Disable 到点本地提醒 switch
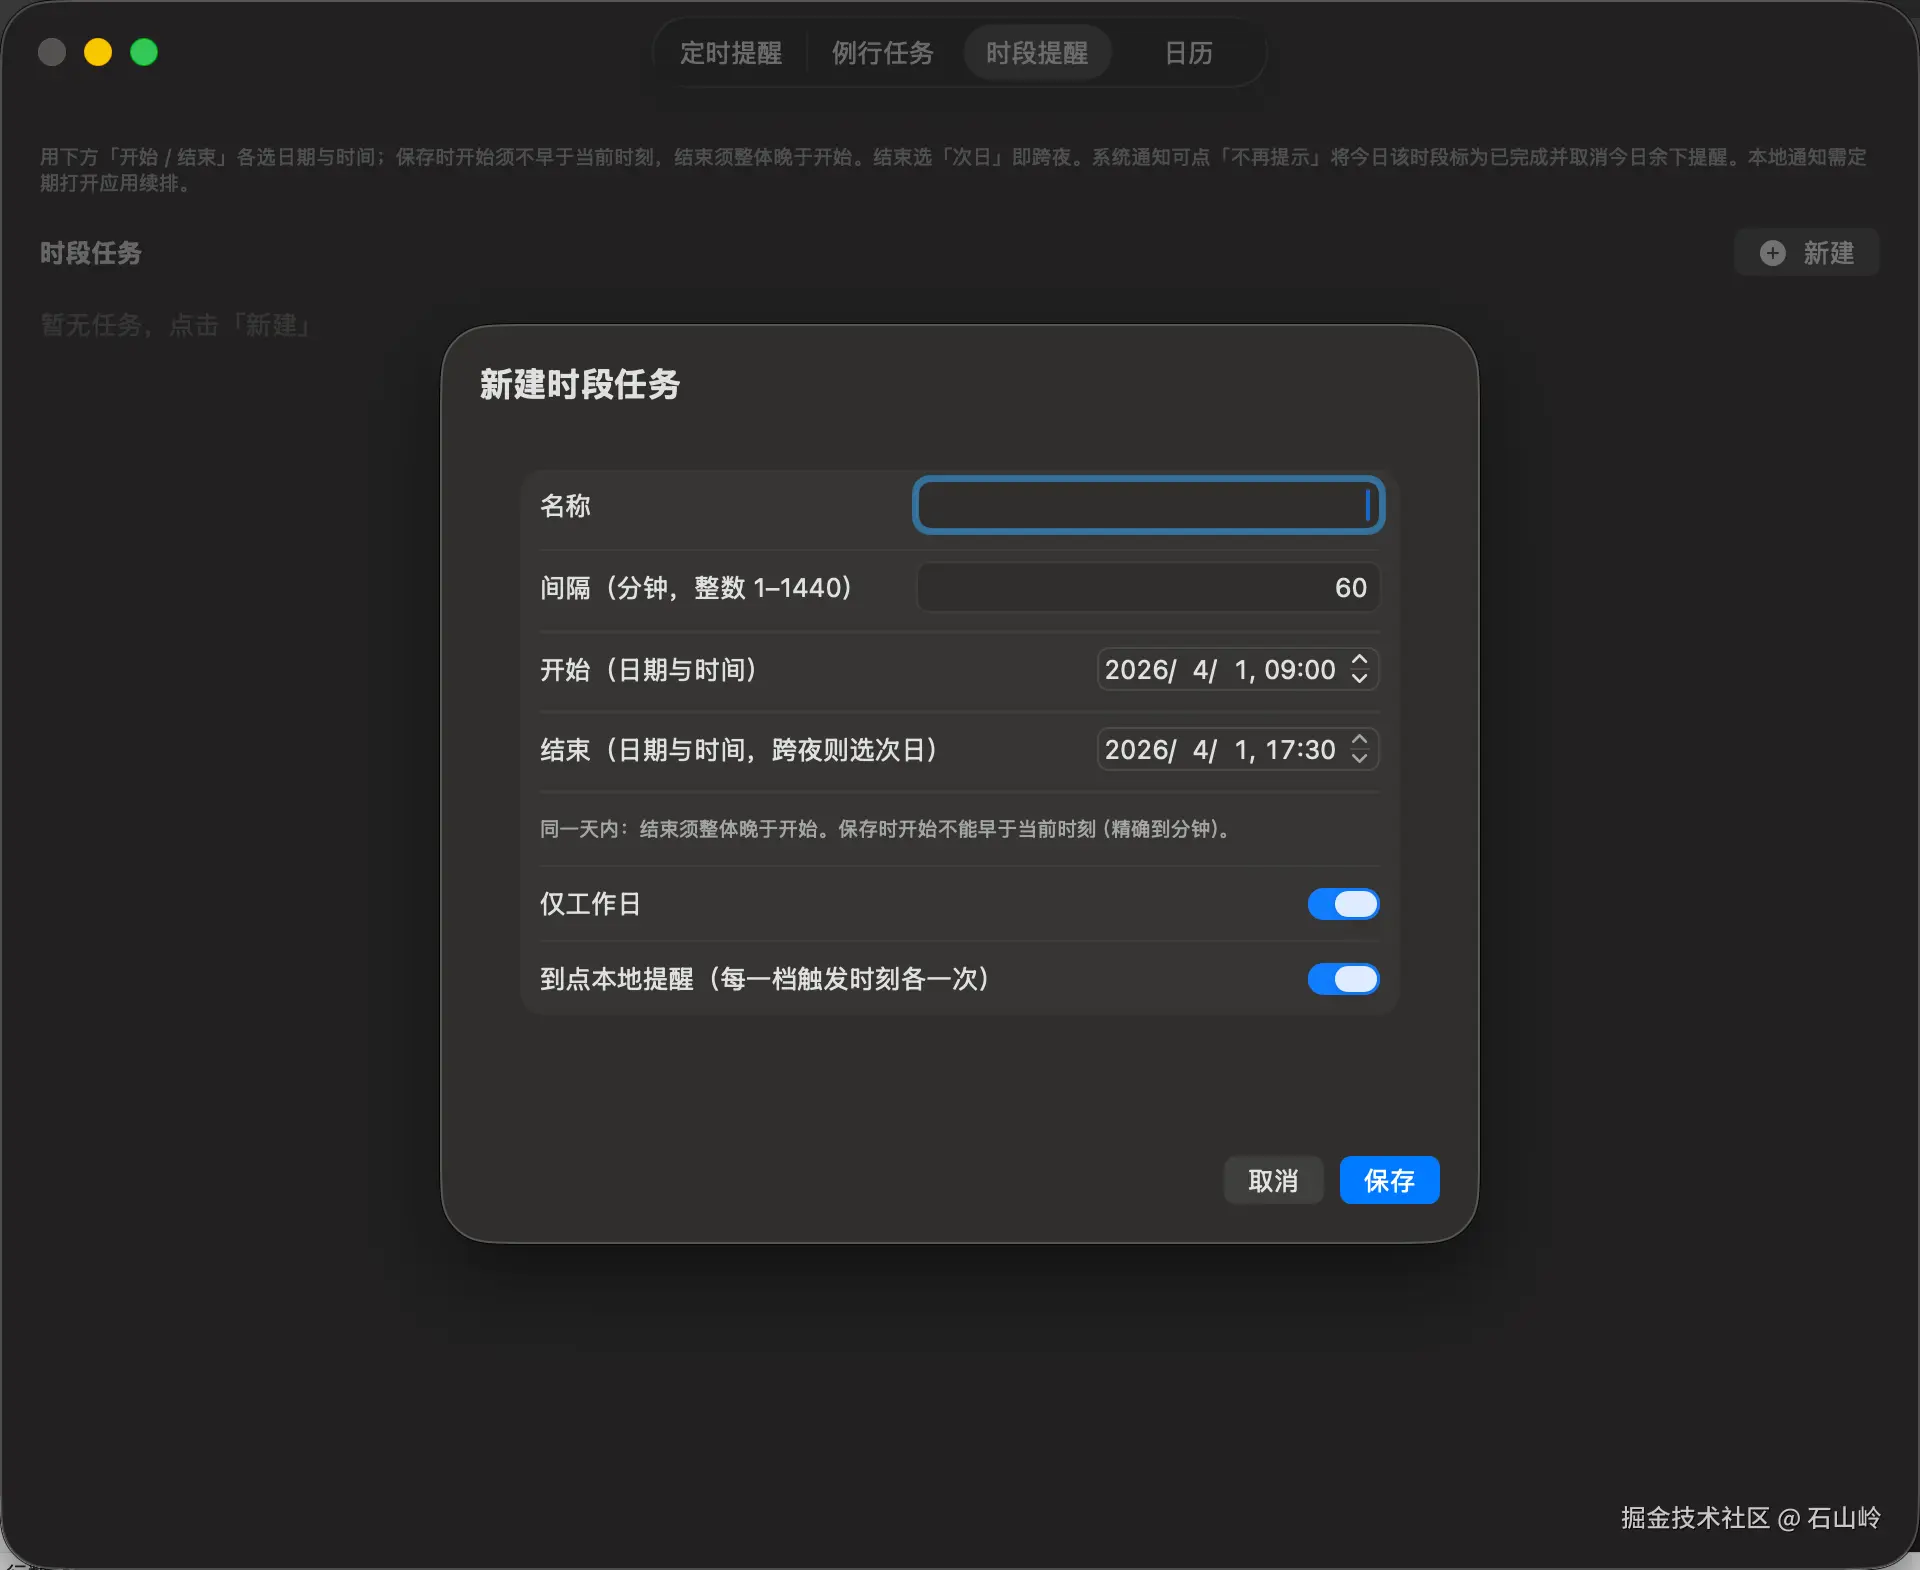 (1343, 979)
